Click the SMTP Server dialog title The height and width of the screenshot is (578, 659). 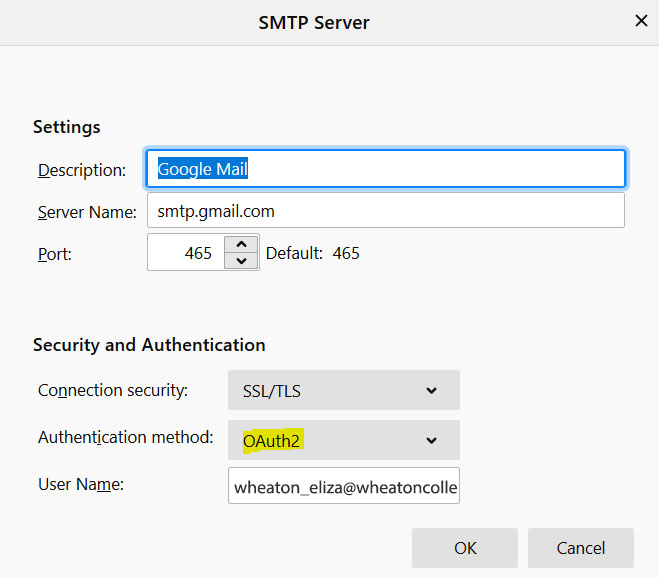pos(314,21)
